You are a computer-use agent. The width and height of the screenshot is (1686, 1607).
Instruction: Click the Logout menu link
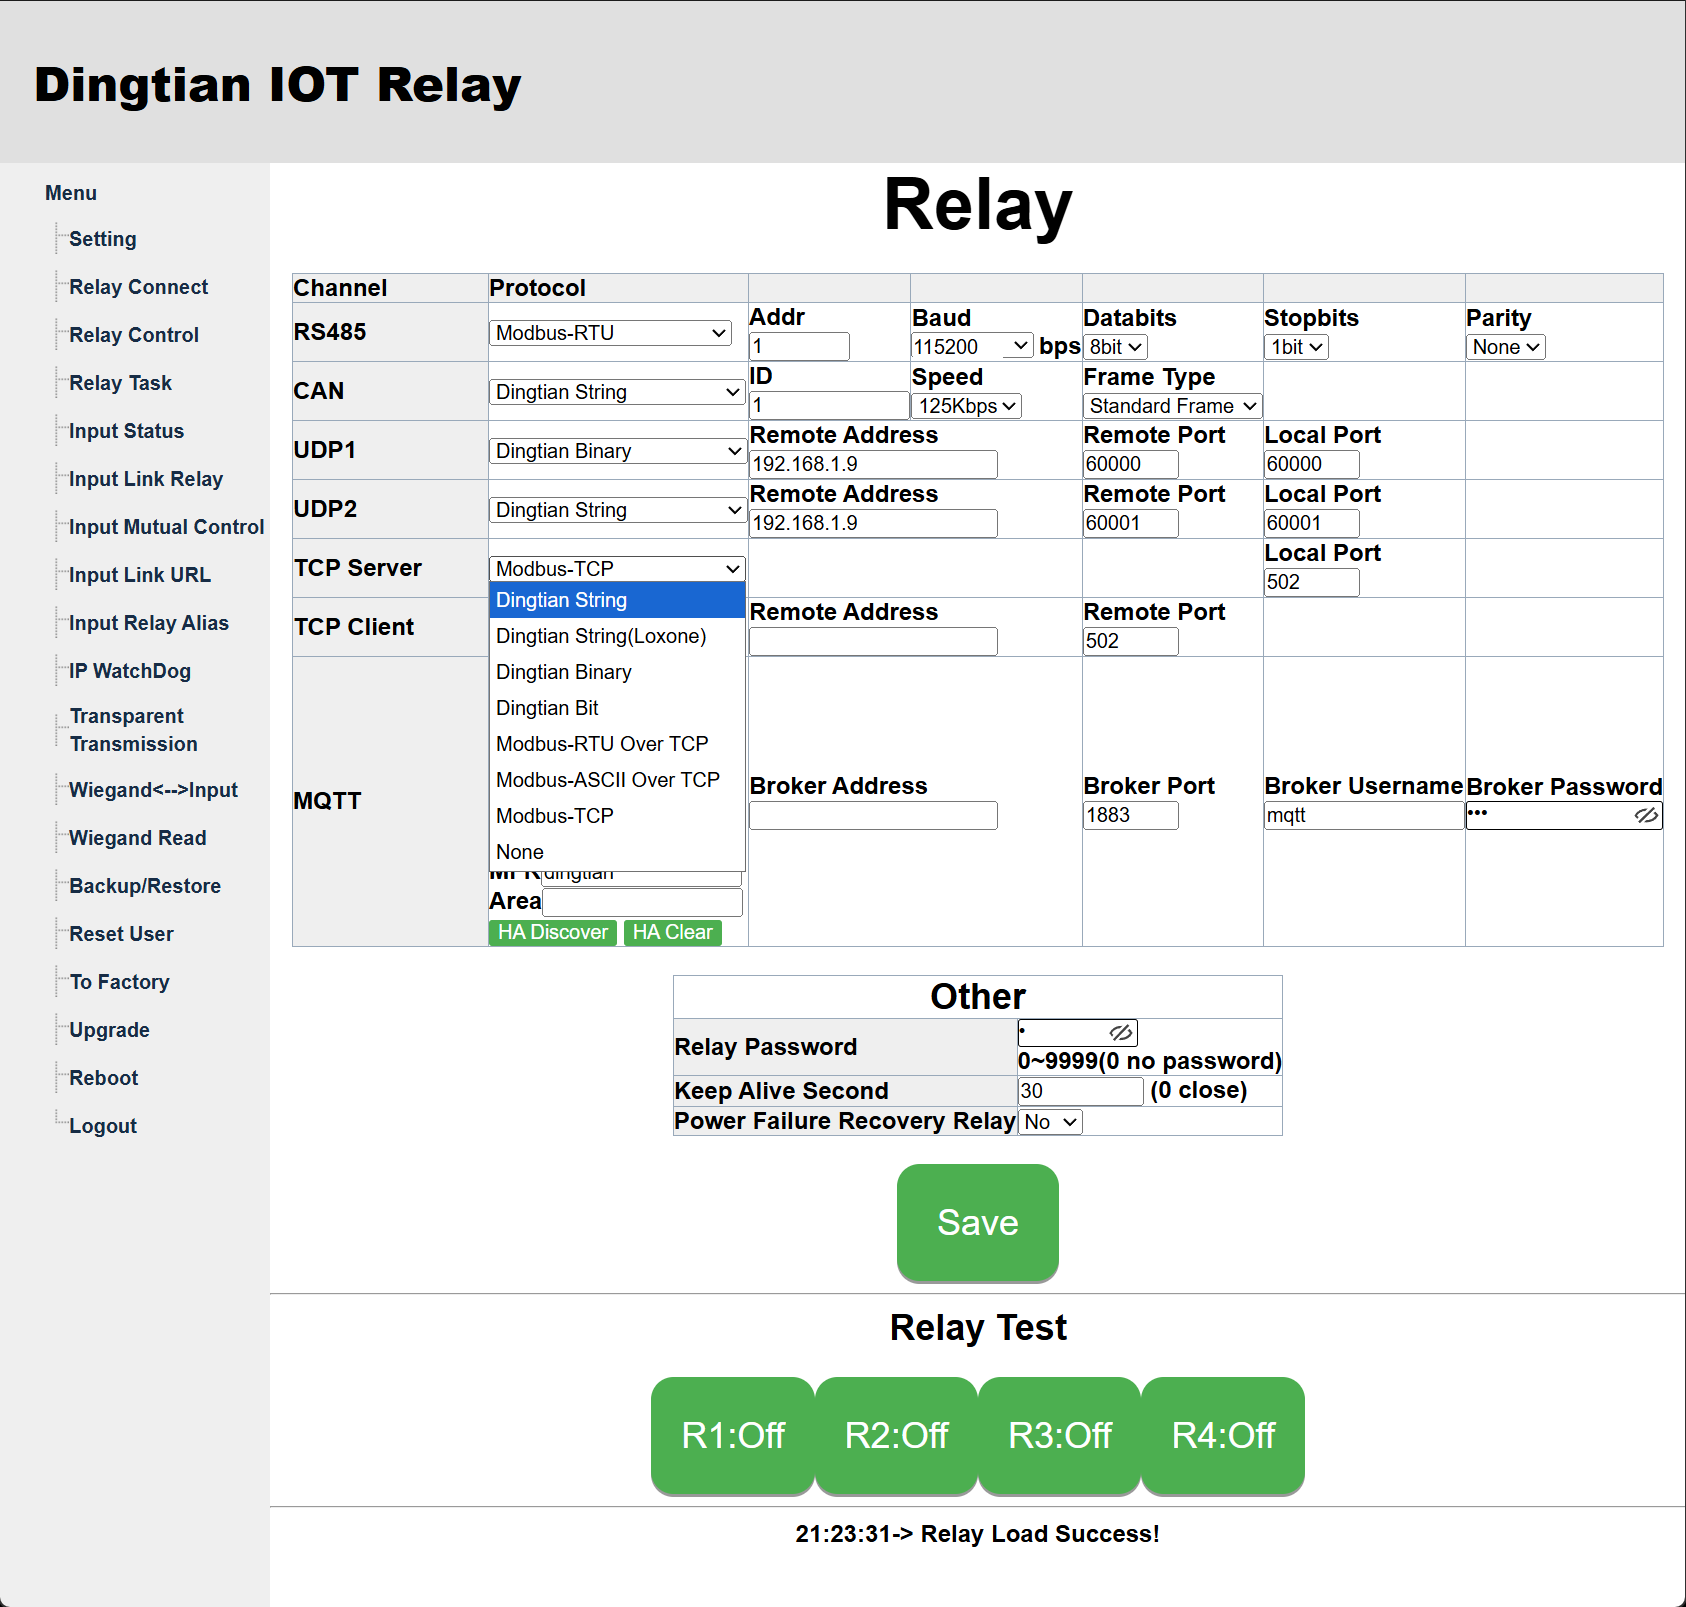click(103, 1126)
